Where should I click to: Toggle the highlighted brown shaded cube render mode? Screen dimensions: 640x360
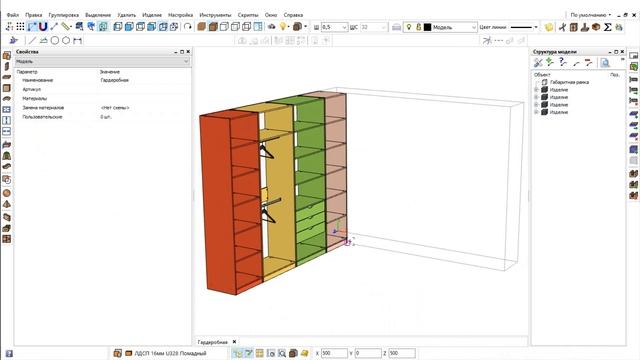[213, 27]
